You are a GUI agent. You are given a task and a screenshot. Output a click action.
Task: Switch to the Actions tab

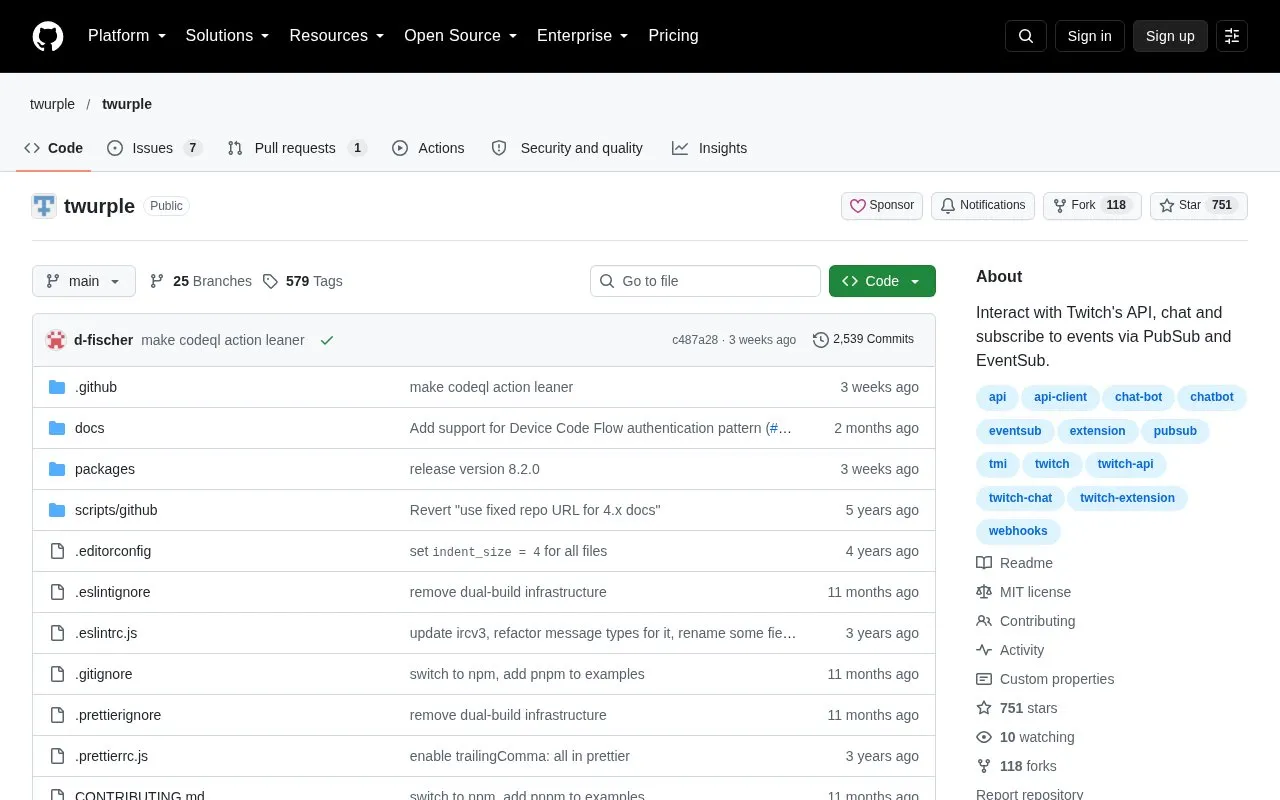(428, 148)
